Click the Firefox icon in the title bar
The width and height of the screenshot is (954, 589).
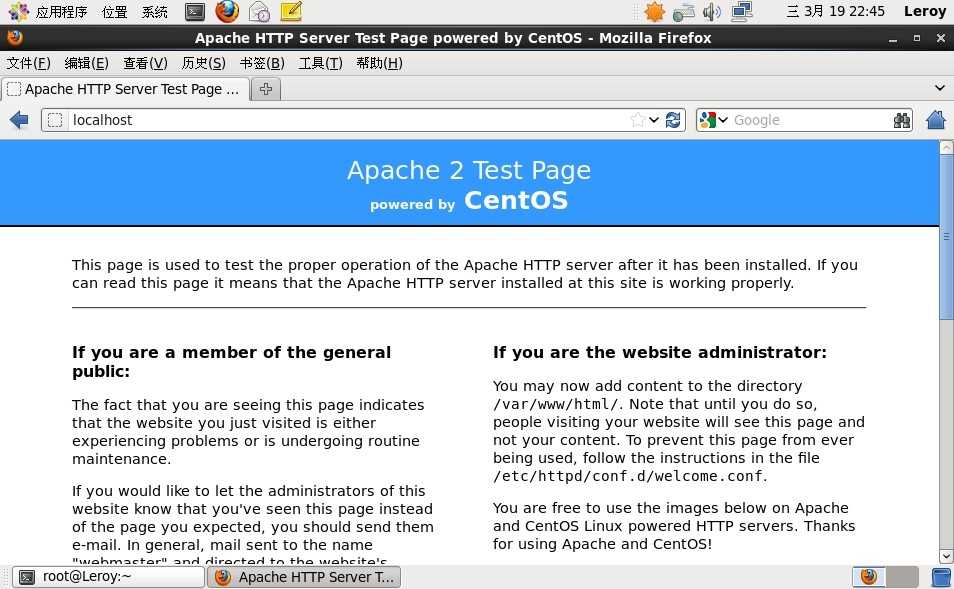[15, 38]
